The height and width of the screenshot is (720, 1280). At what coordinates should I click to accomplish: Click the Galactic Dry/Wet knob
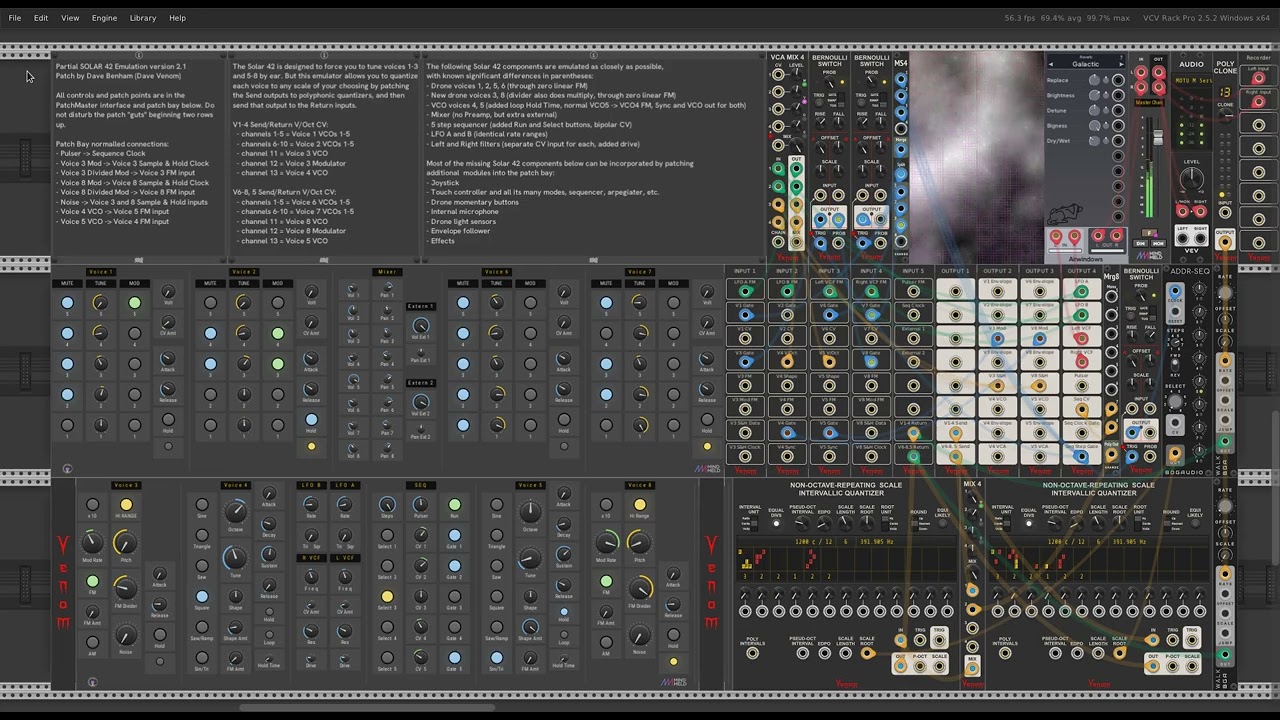click(1095, 140)
